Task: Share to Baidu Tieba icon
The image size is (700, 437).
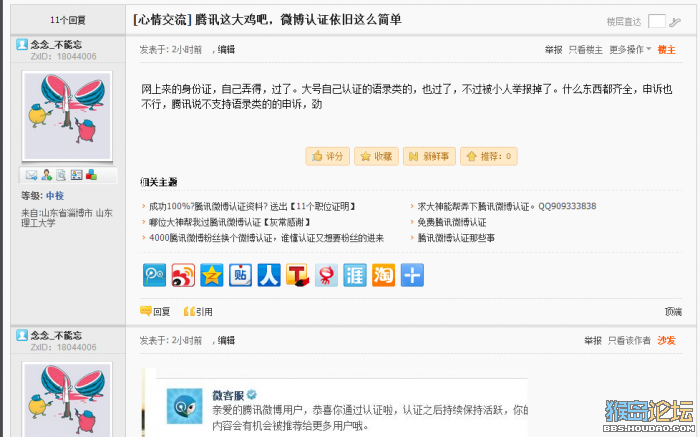Action: (240, 275)
